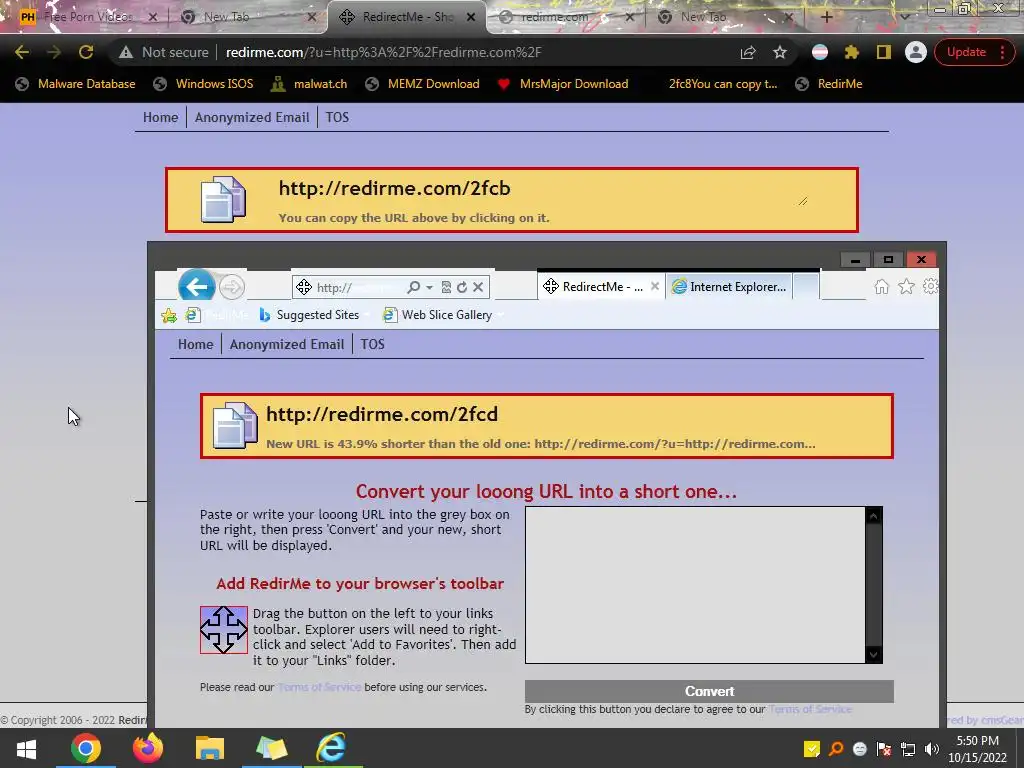Image resolution: width=1024 pixels, height=768 pixels.
Task: Share this page icon in Chrome address bar
Action: 748,52
